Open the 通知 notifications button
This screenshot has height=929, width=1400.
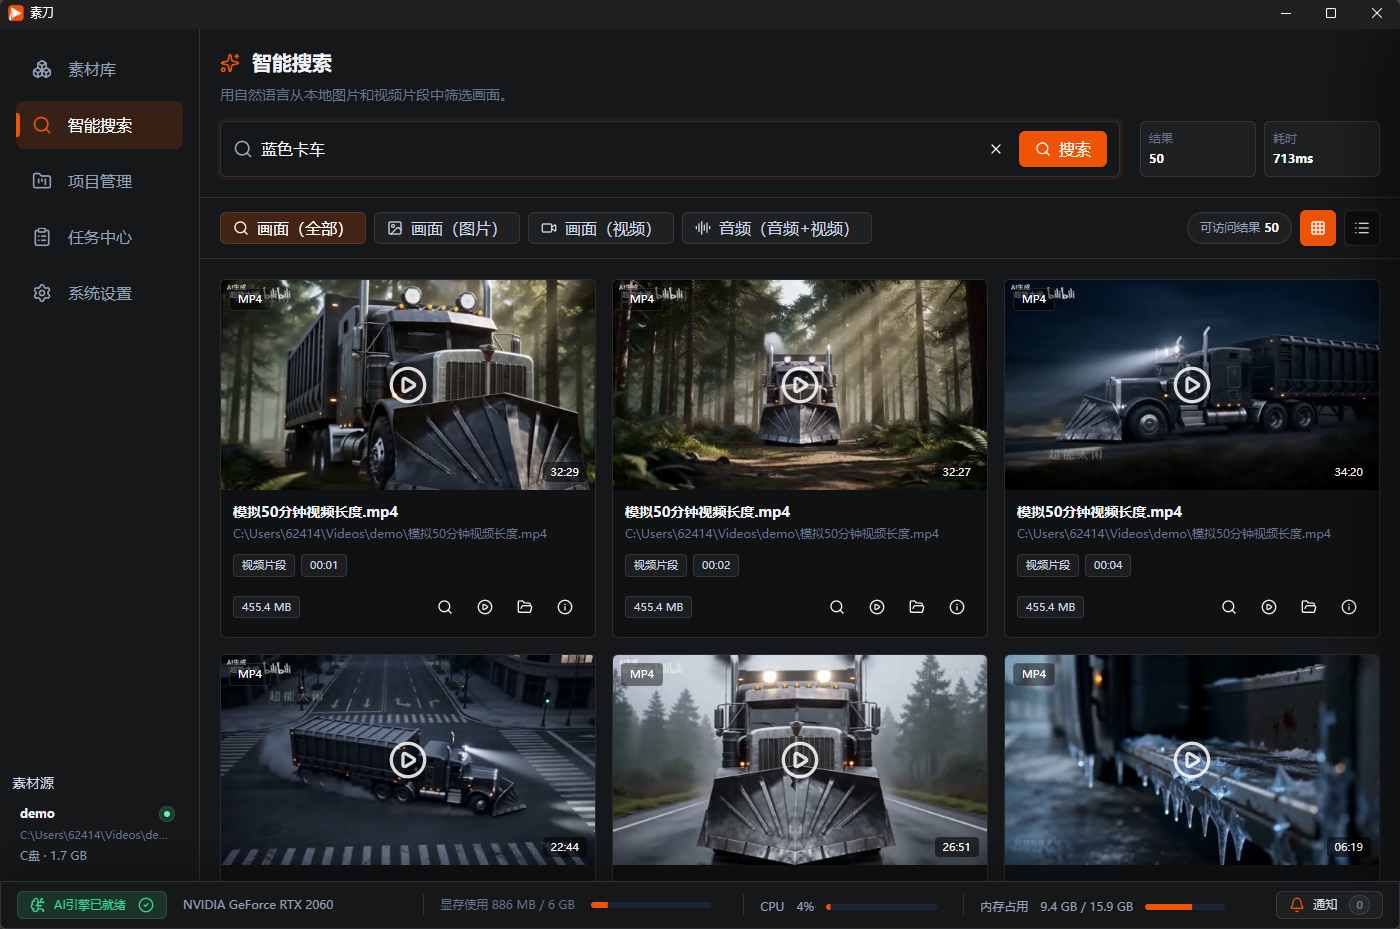click(1329, 905)
